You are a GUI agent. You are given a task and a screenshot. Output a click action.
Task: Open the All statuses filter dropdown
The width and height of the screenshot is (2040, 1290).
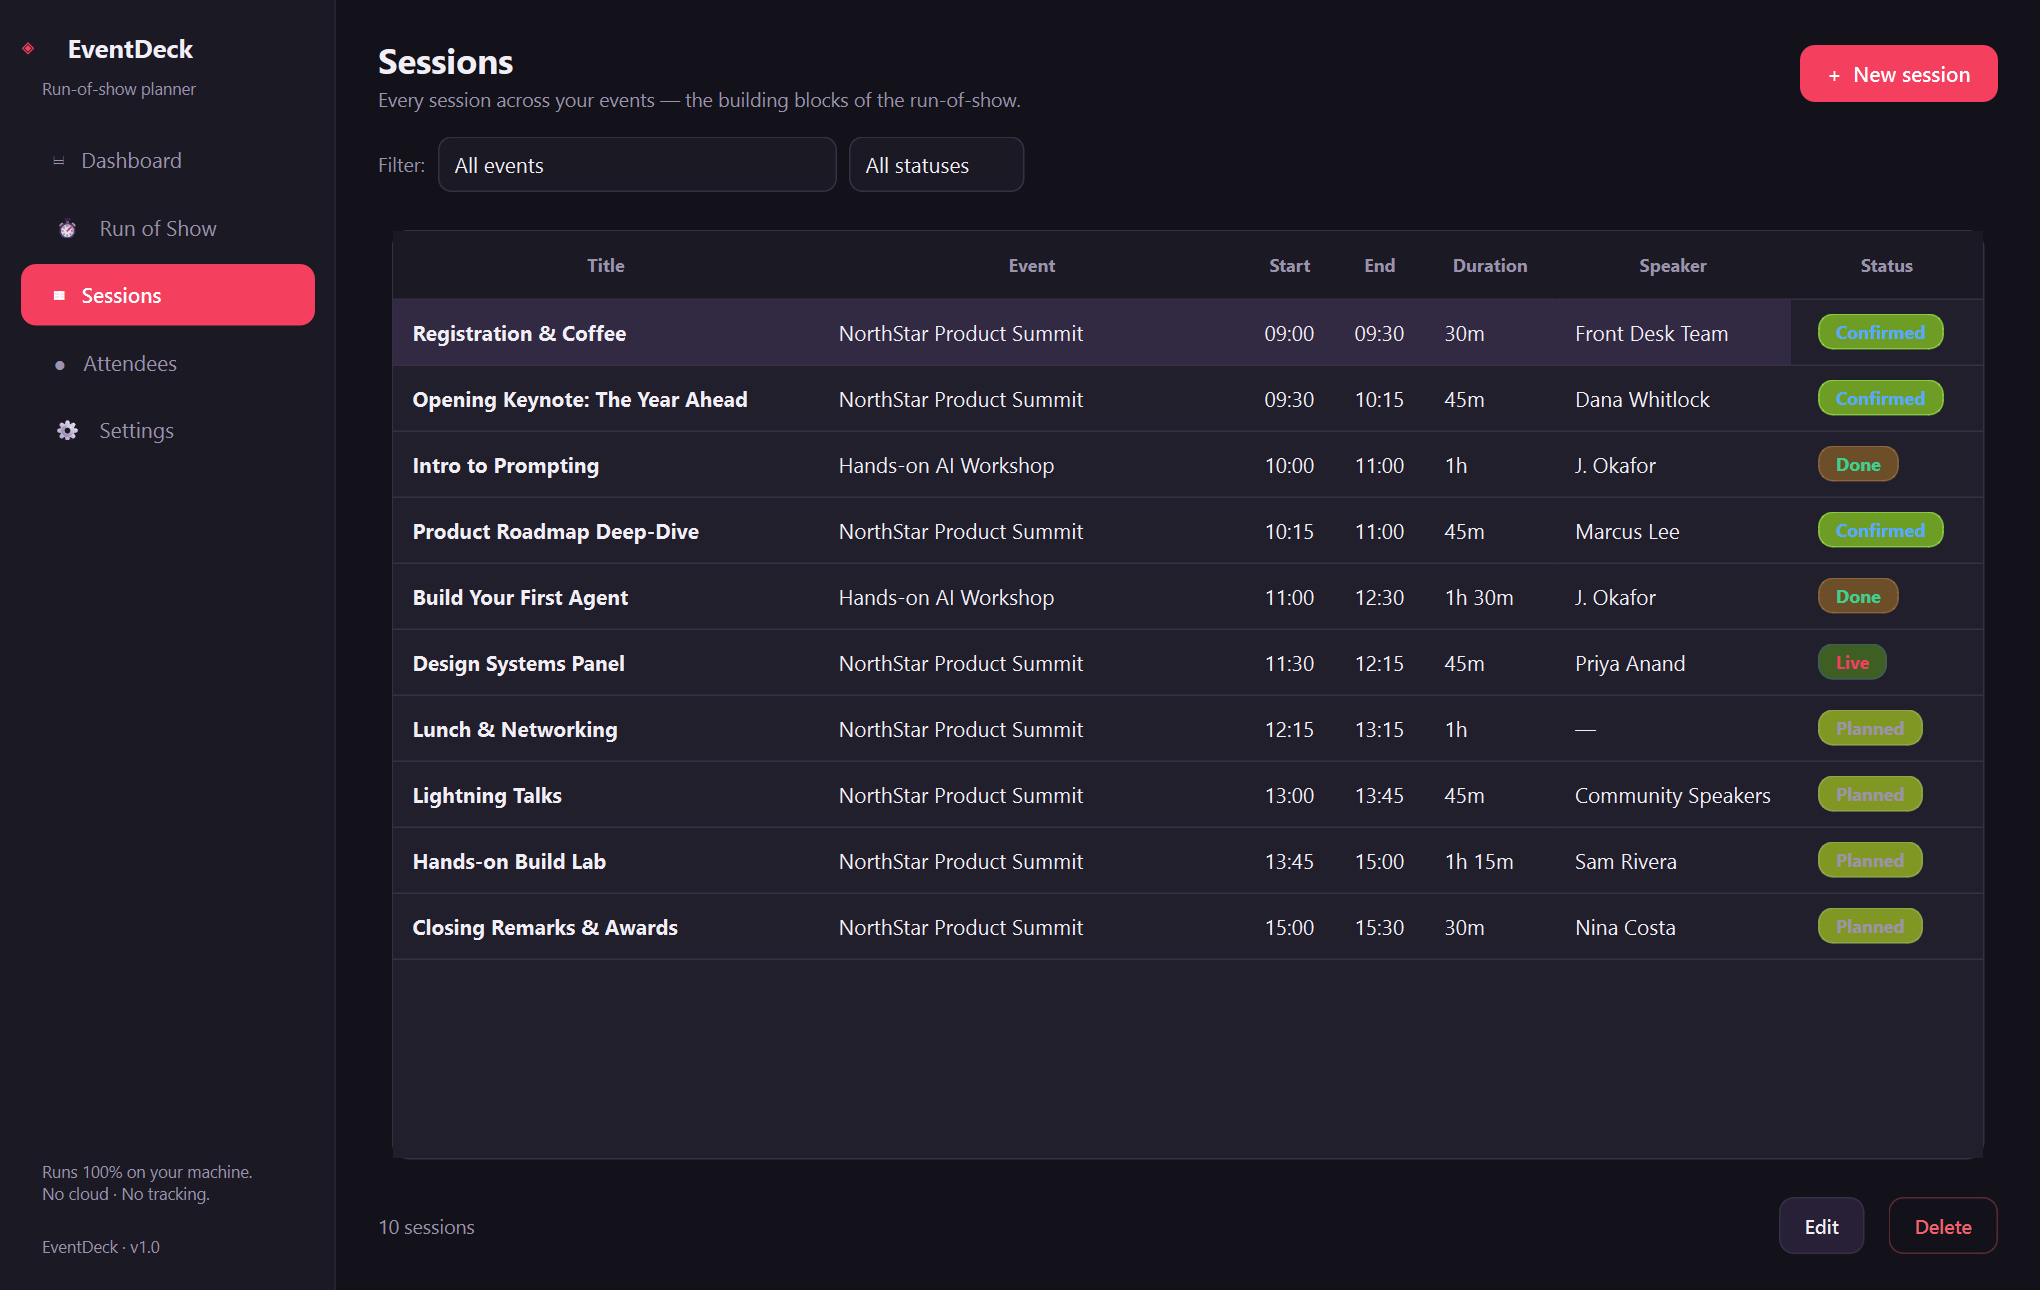point(936,165)
